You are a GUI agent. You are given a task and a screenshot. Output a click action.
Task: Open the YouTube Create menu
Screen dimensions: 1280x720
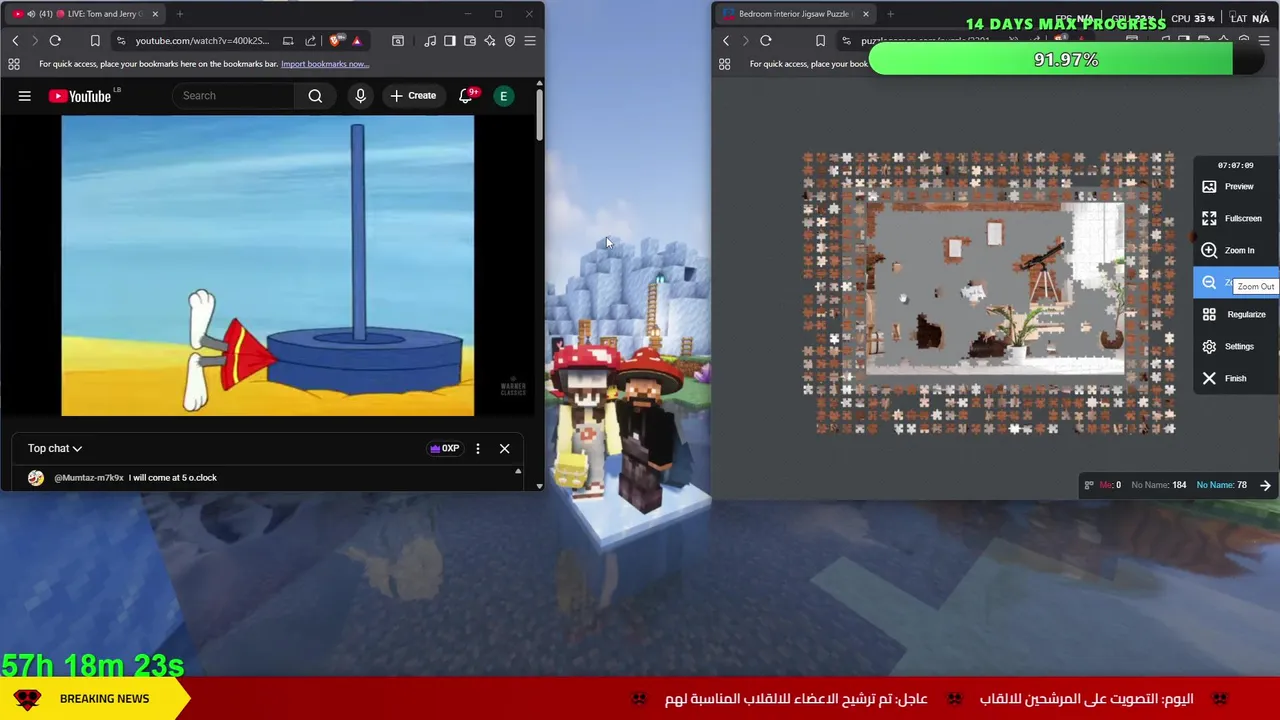point(412,96)
